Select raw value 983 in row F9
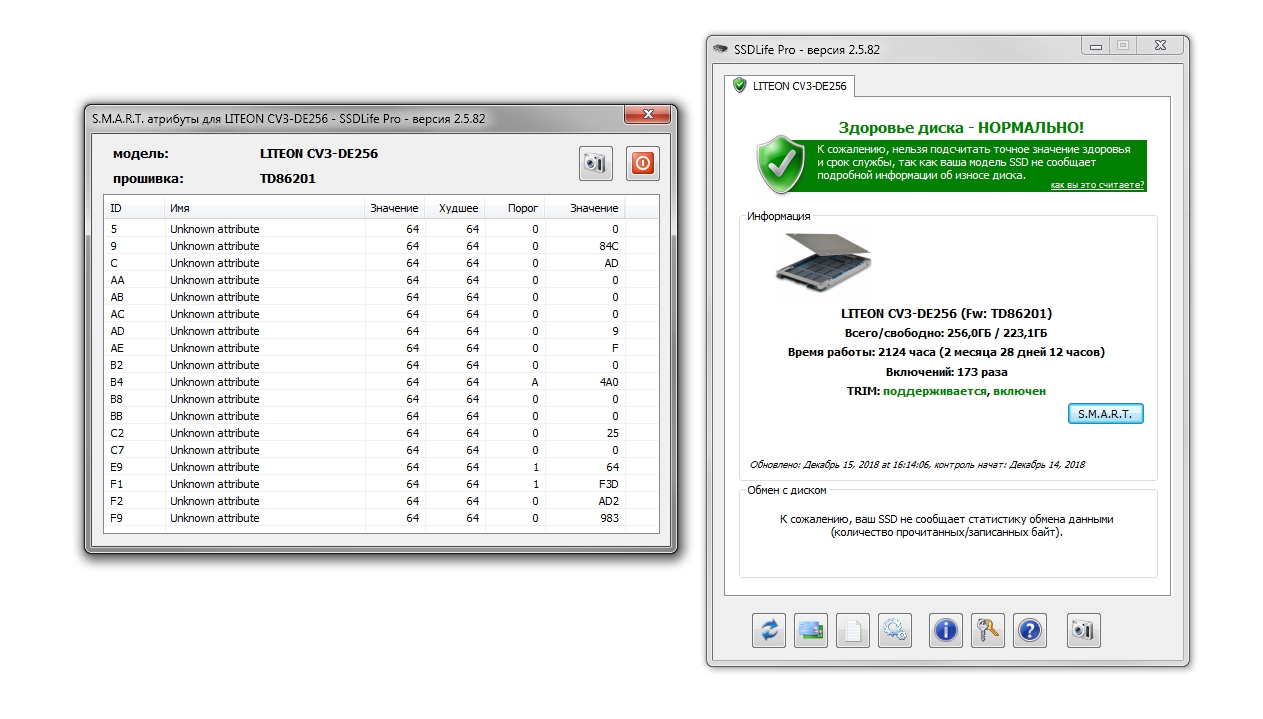This screenshot has height=719, width=1263. [x=609, y=518]
